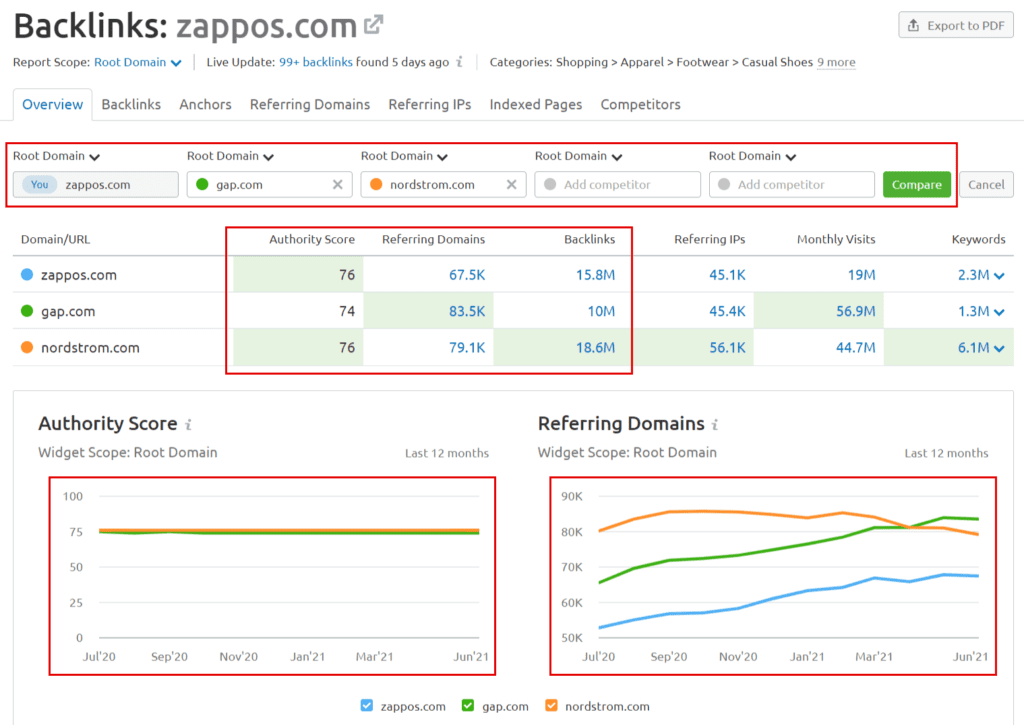Screen dimensions: 1024x725
Task: Open Root Domain dropdown above nordstrom.com
Action: [404, 156]
